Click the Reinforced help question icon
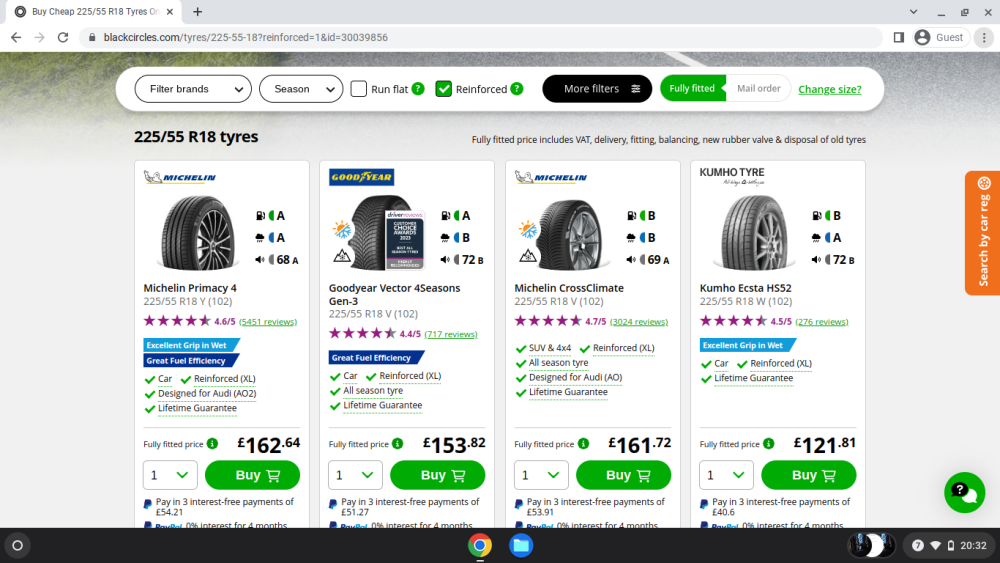The height and width of the screenshot is (563, 1000). pos(517,89)
